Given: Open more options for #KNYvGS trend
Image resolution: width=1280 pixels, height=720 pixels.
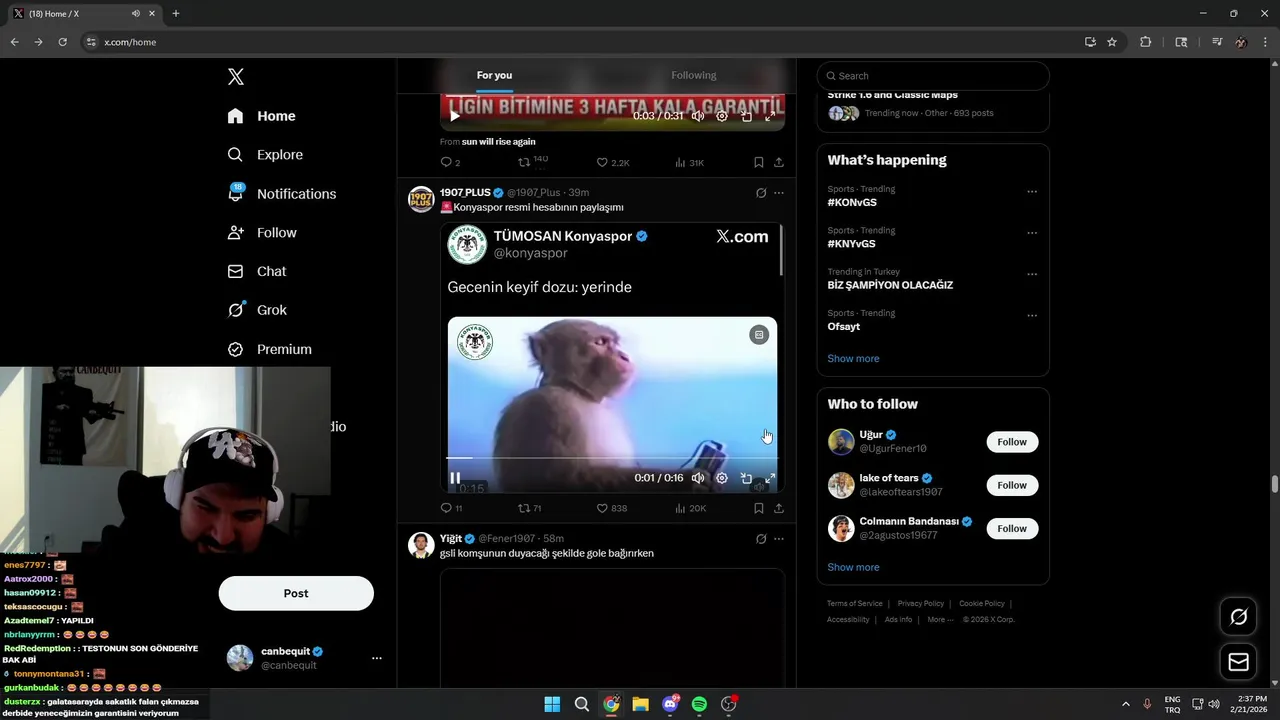Looking at the screenshot, I should pyautogui.click(x=1032, y=233).
